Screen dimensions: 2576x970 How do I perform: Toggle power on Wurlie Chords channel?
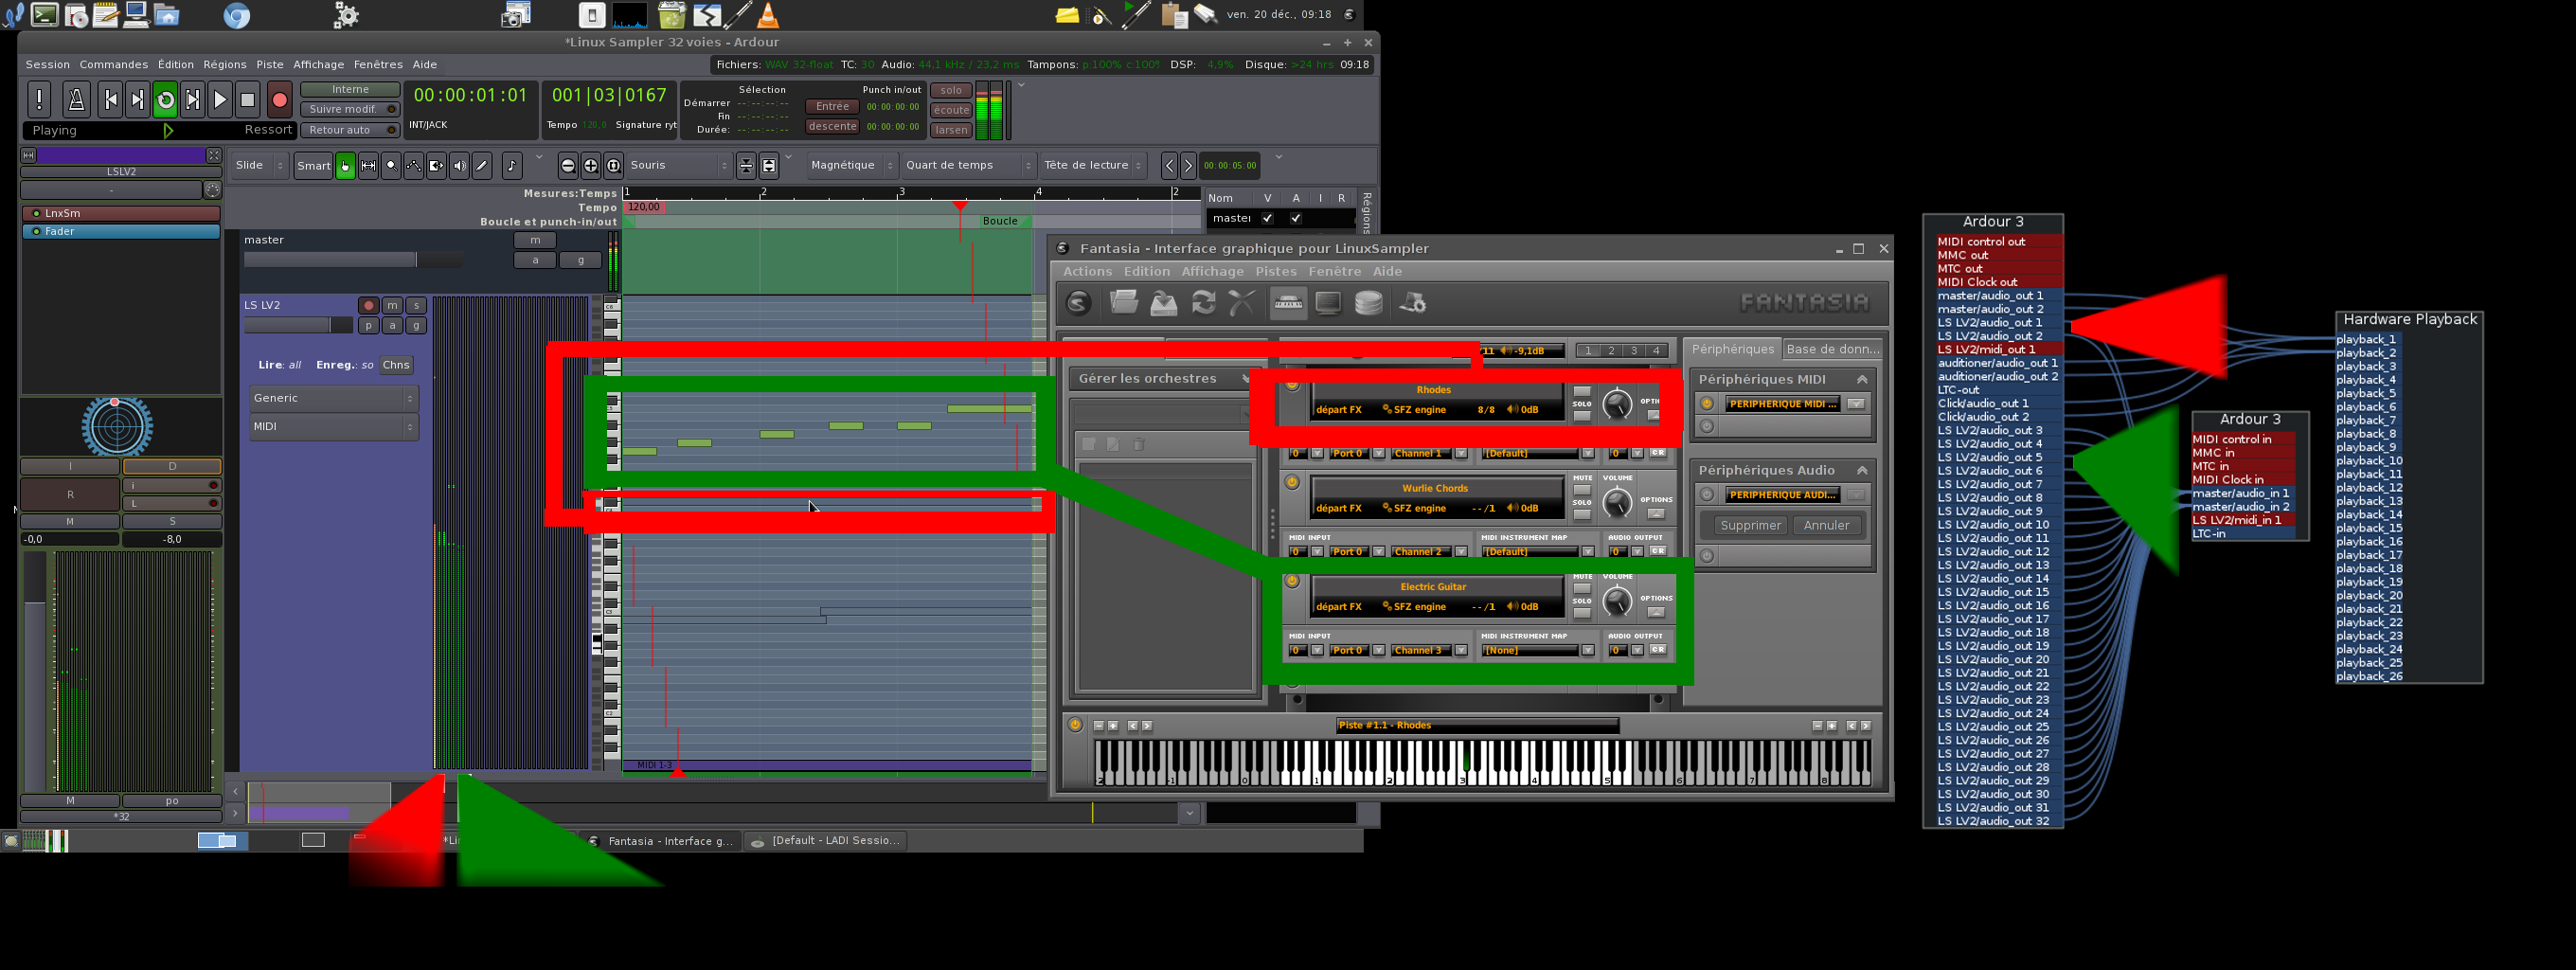click(x=1292, y=483)
